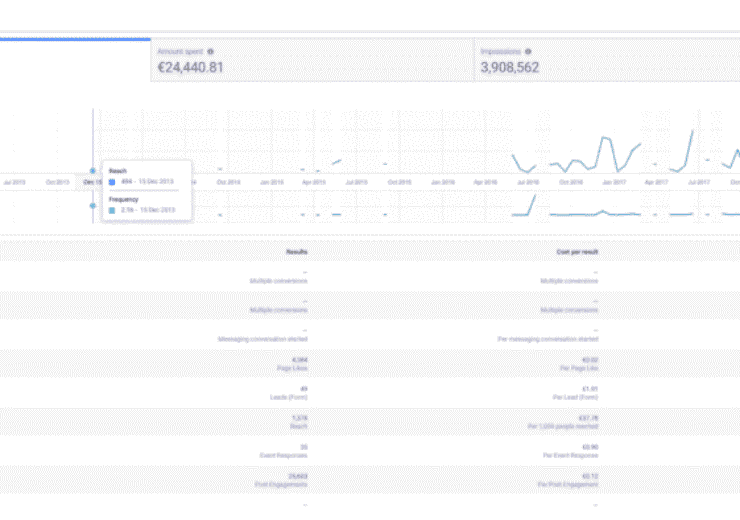Viewport: 740px width, 520px height.
Task: Select the Impressions metric card
Action: pyautogui.click(x=607, y=60)
